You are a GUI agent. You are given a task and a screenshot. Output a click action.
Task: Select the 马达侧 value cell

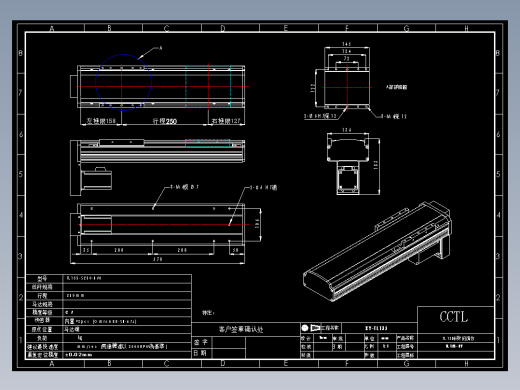72,329
